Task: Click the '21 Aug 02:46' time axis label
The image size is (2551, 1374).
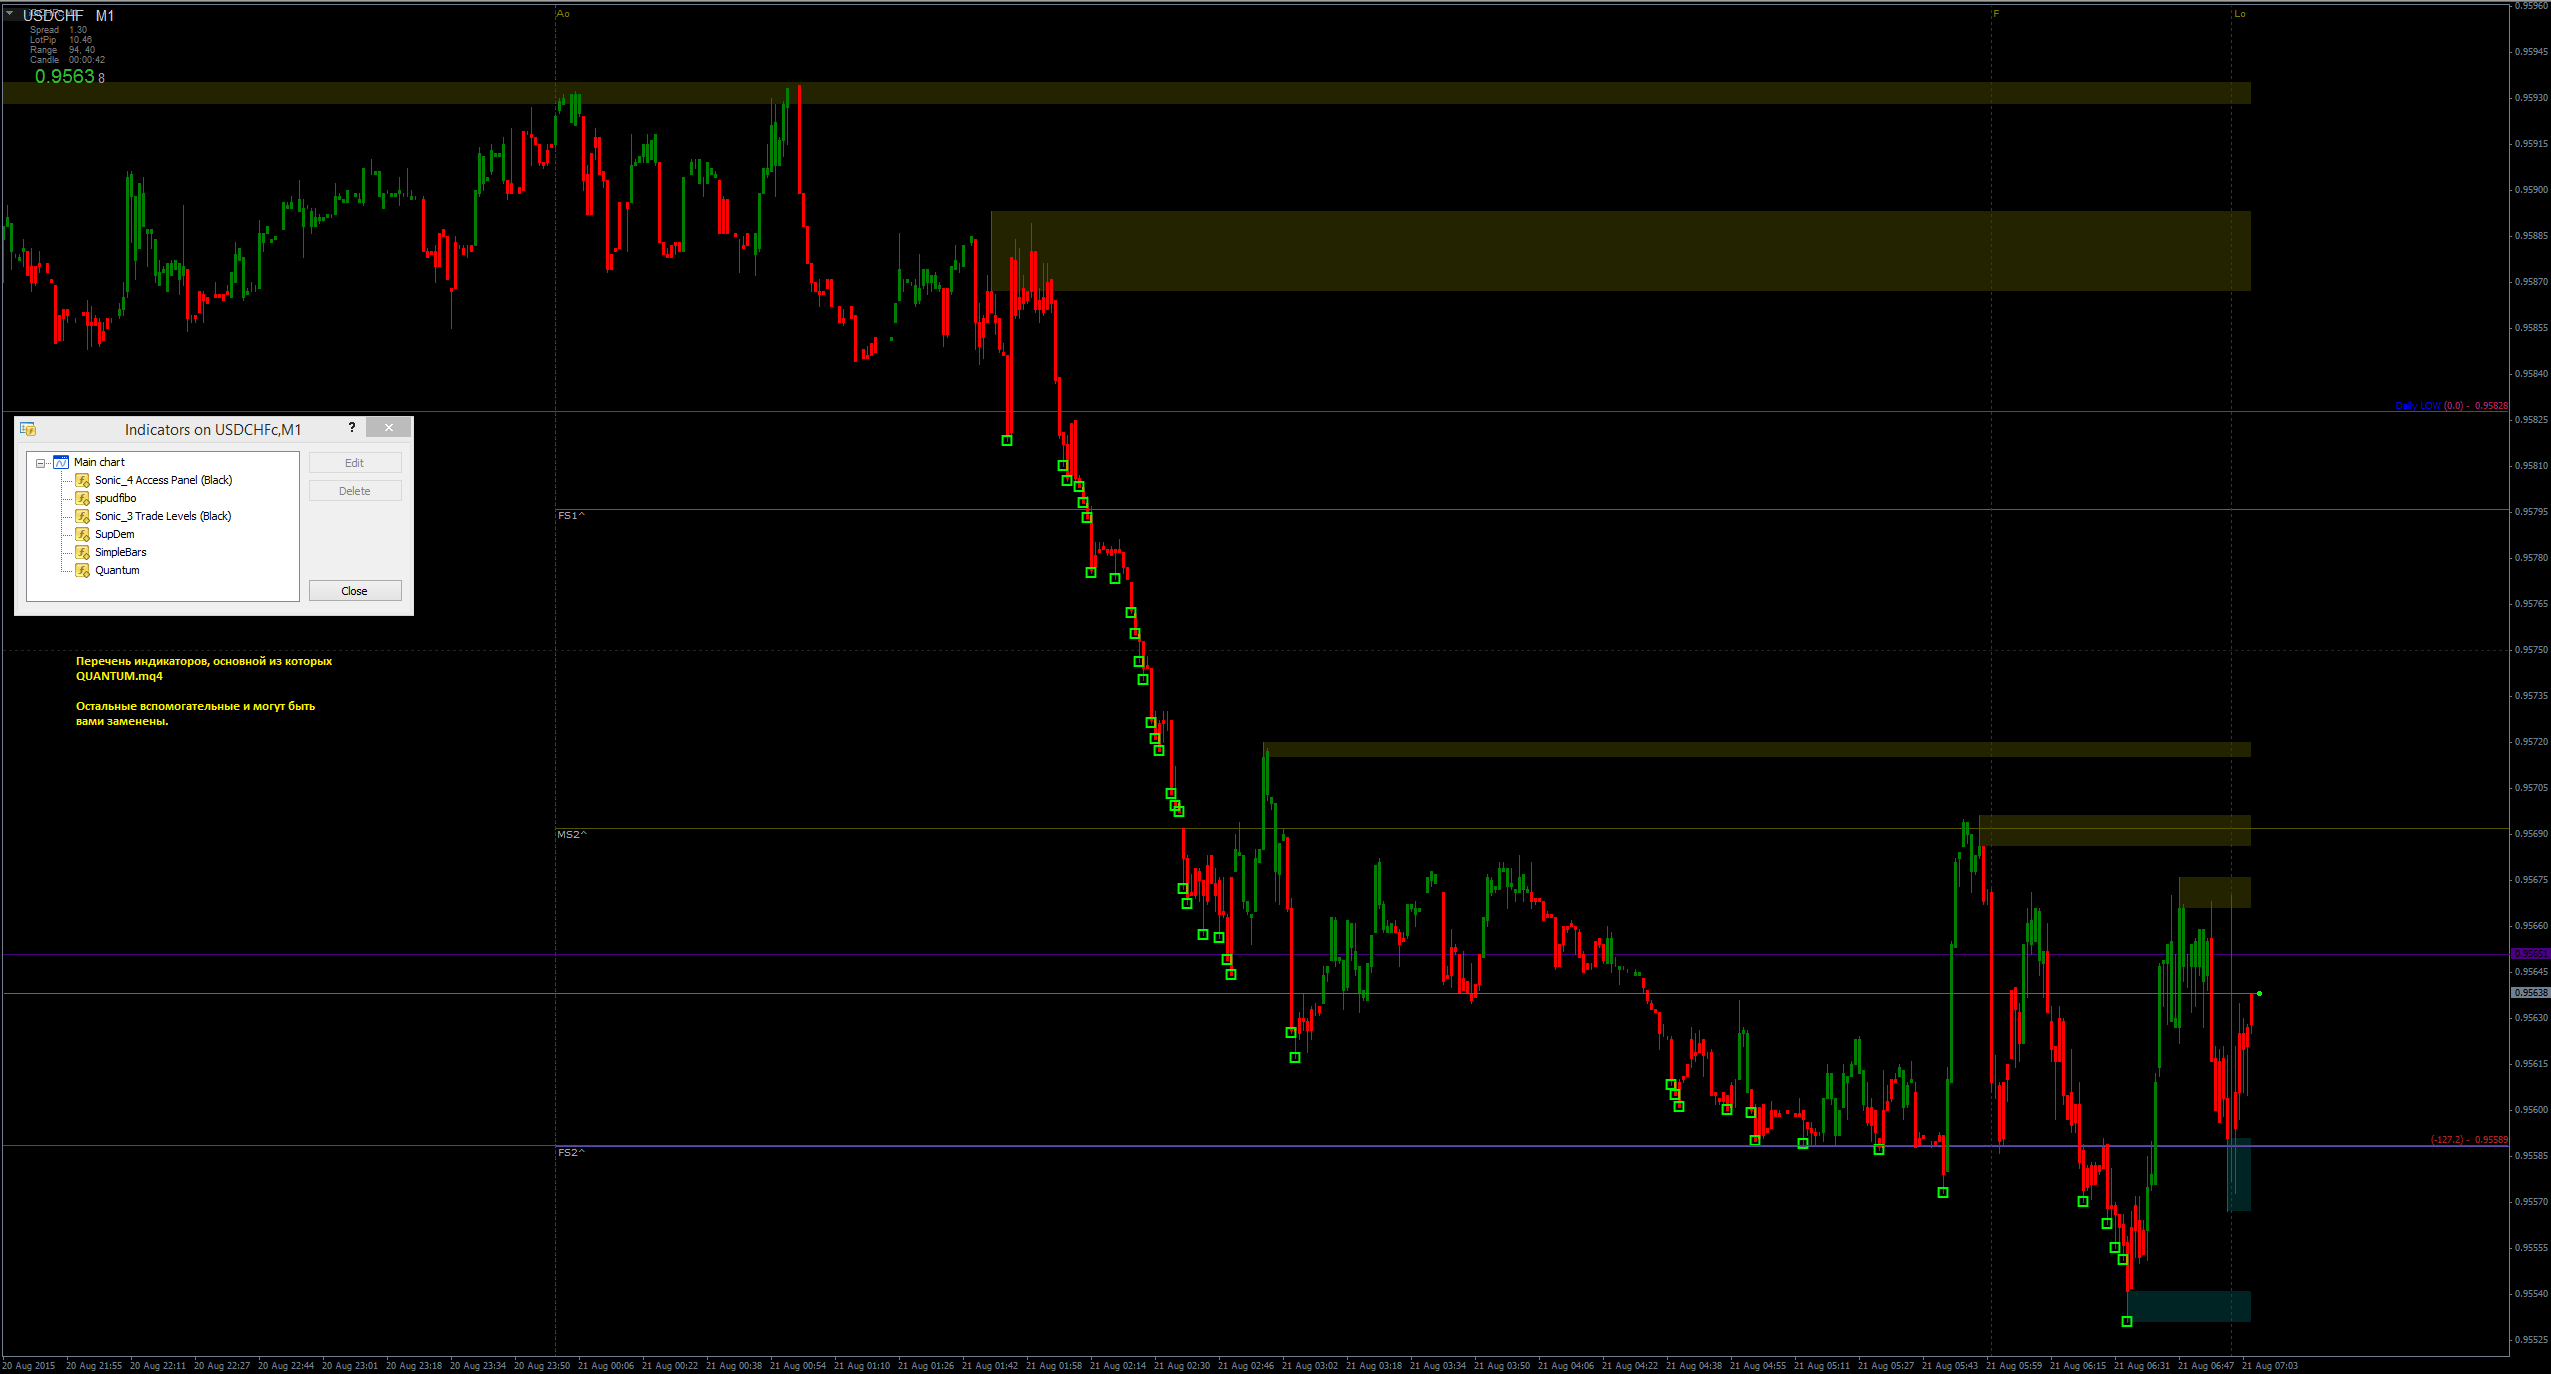Action: coord(1246,1366)
